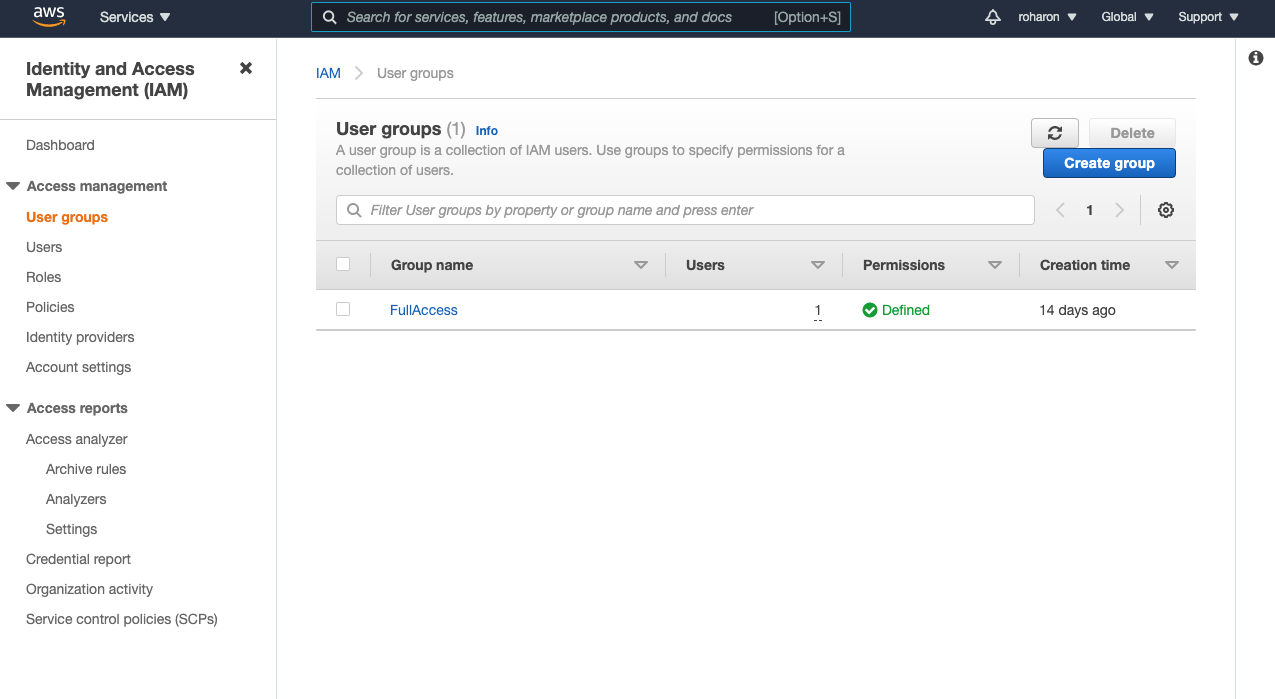1275x699 pixels.
Task: Open Policies in the sidebar
Action: click(x=50, y=307)
